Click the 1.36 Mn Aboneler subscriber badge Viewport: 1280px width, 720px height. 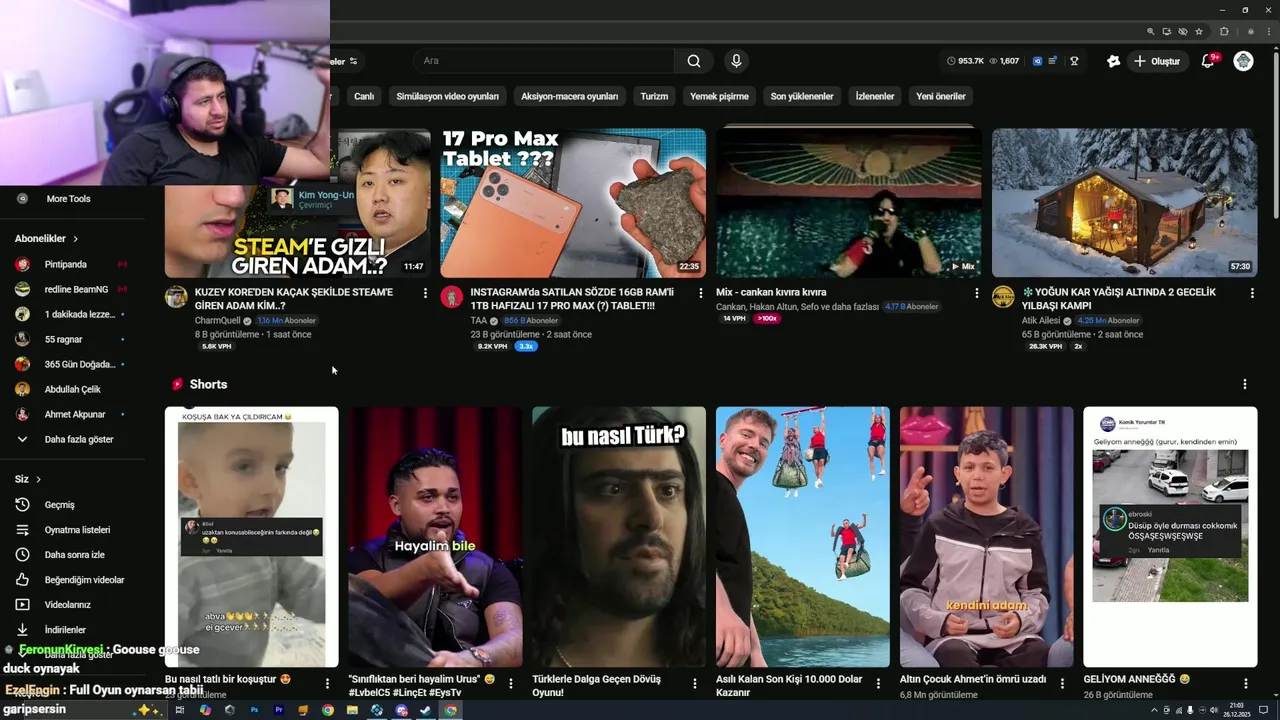pos(286,321)
